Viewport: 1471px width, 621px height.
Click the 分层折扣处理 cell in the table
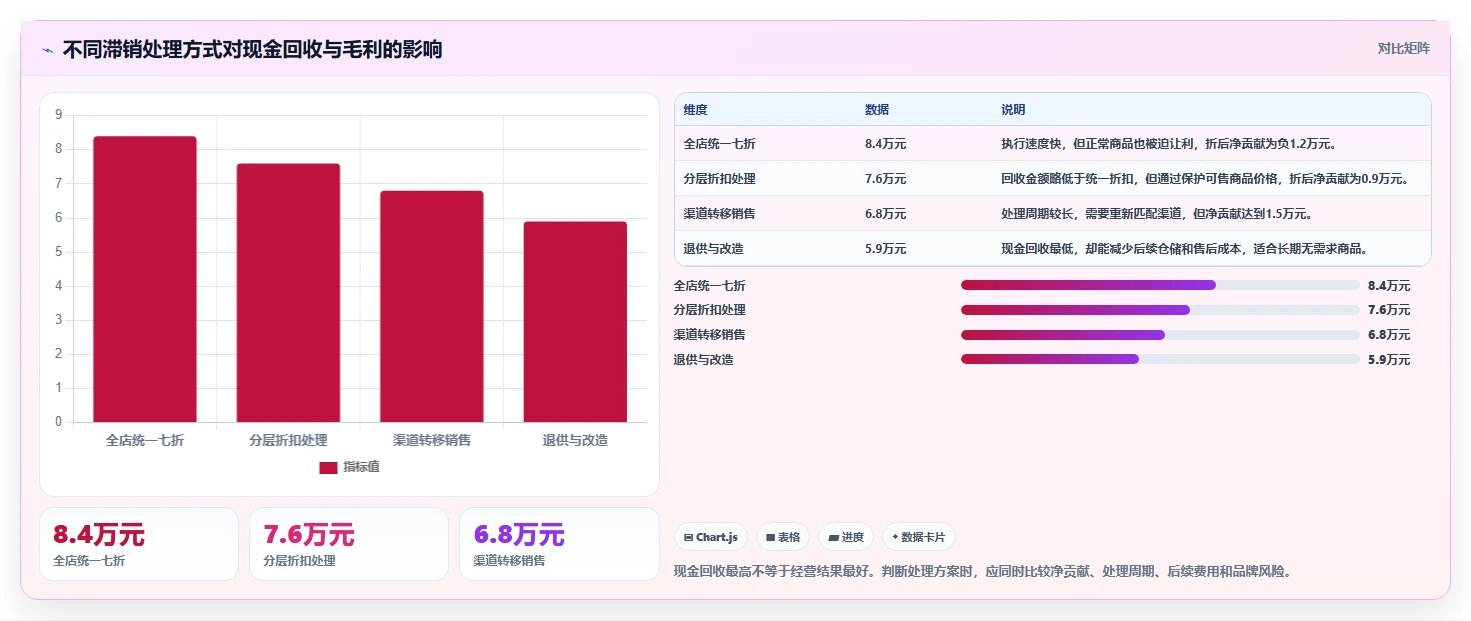tap(720, 179)
